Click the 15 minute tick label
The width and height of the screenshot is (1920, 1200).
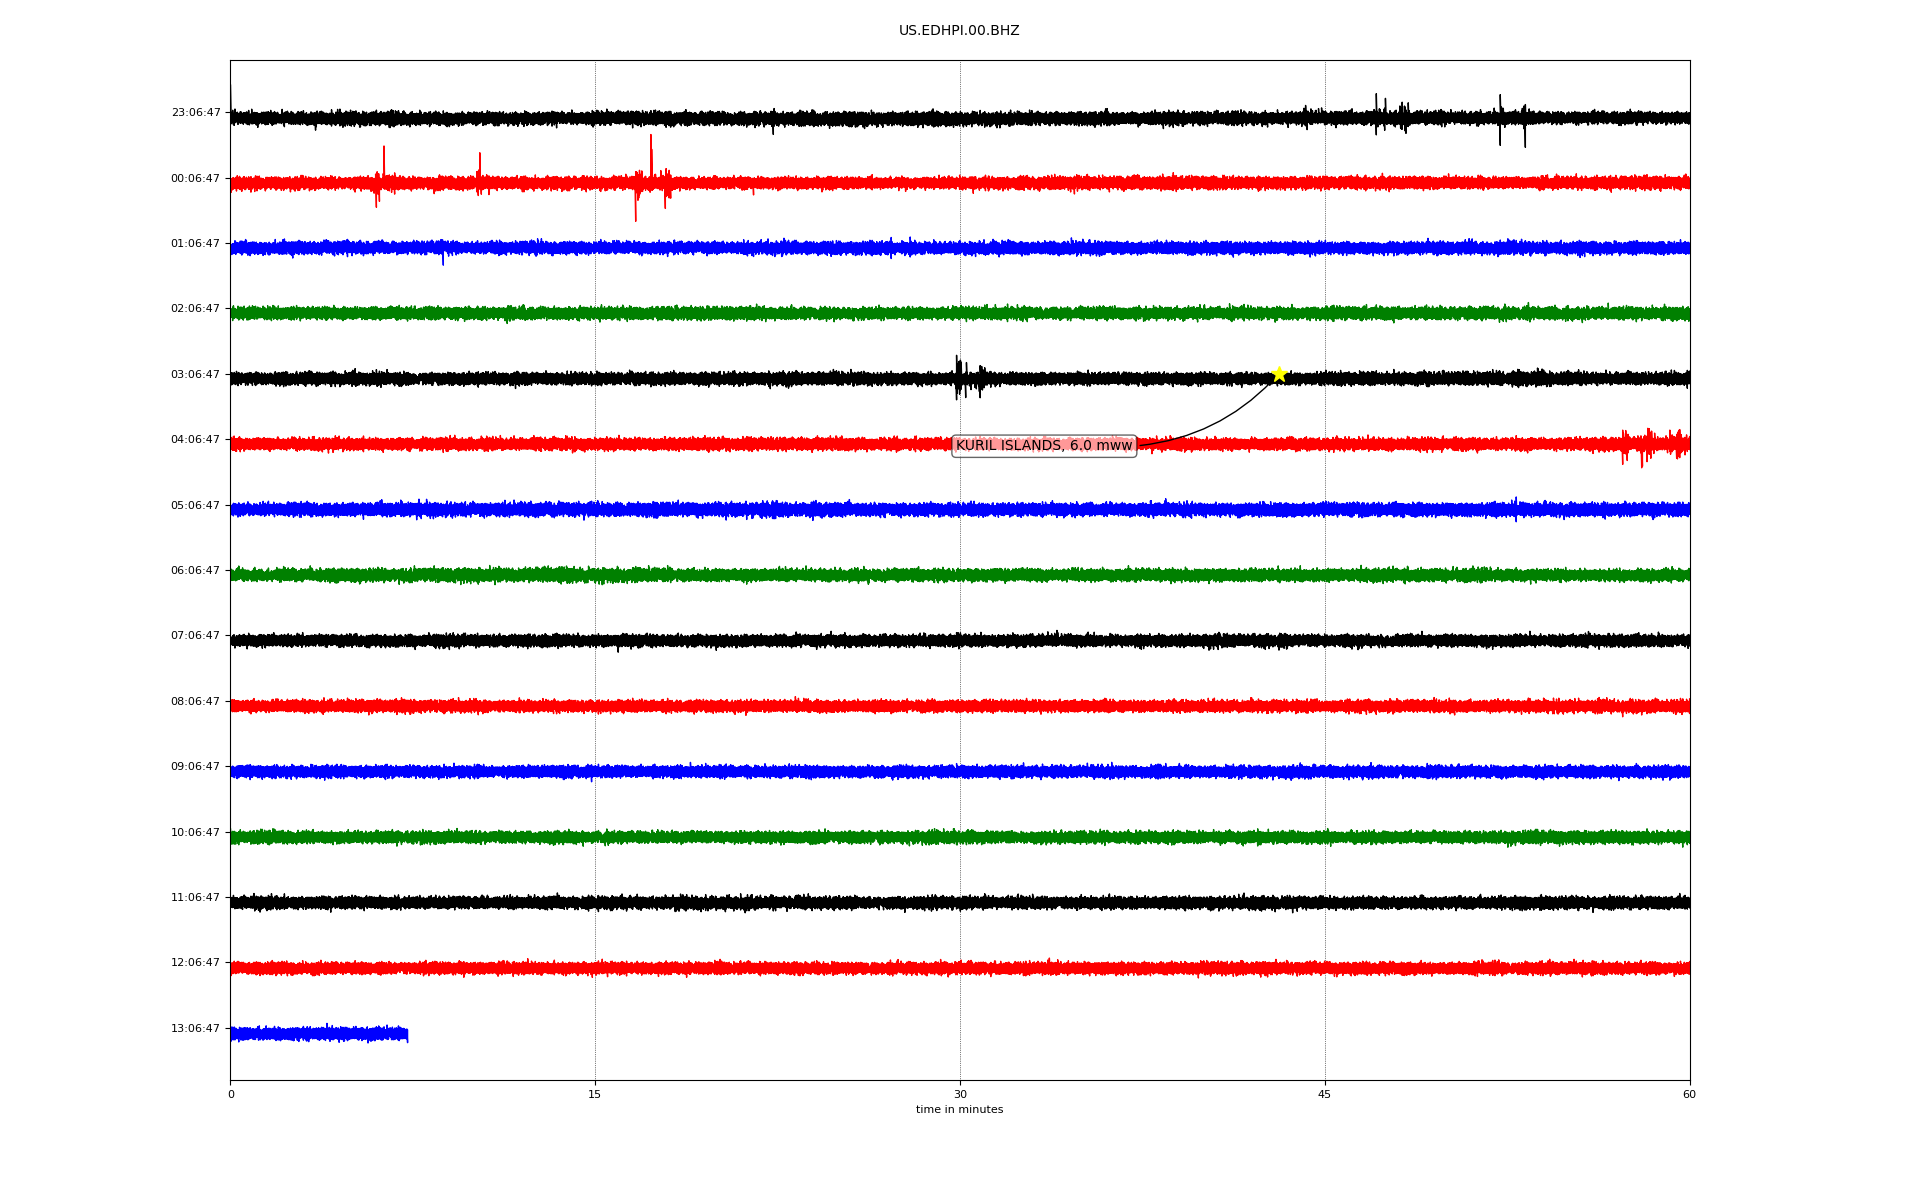click(595, 1095)
